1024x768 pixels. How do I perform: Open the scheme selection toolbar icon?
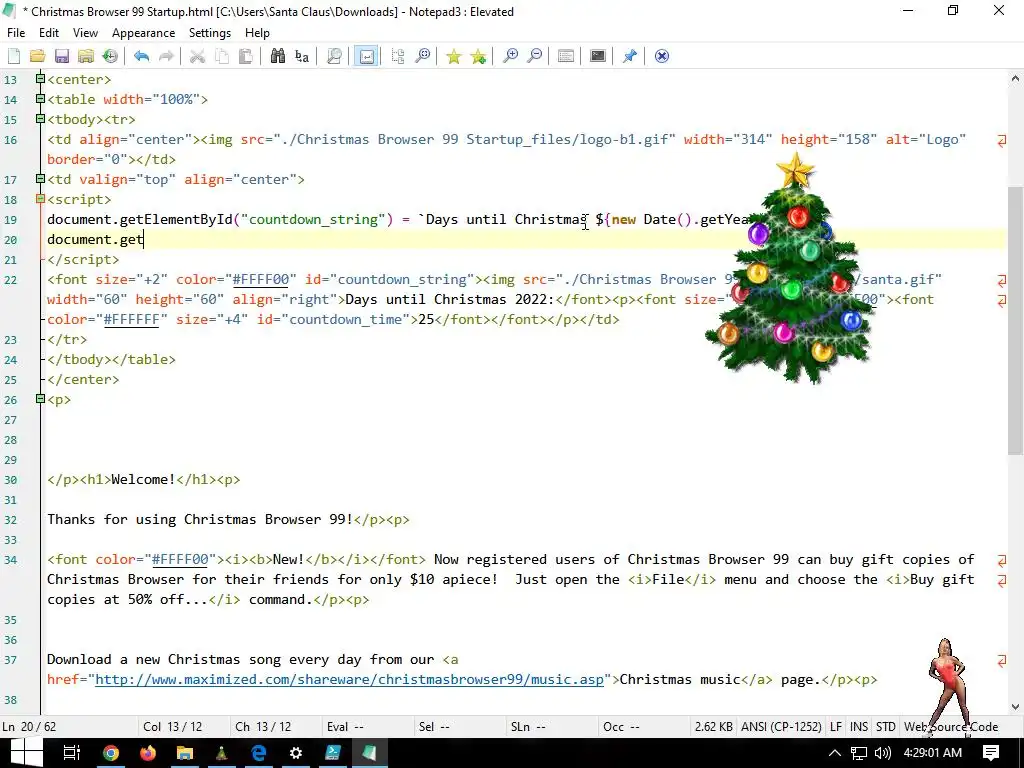566,56
